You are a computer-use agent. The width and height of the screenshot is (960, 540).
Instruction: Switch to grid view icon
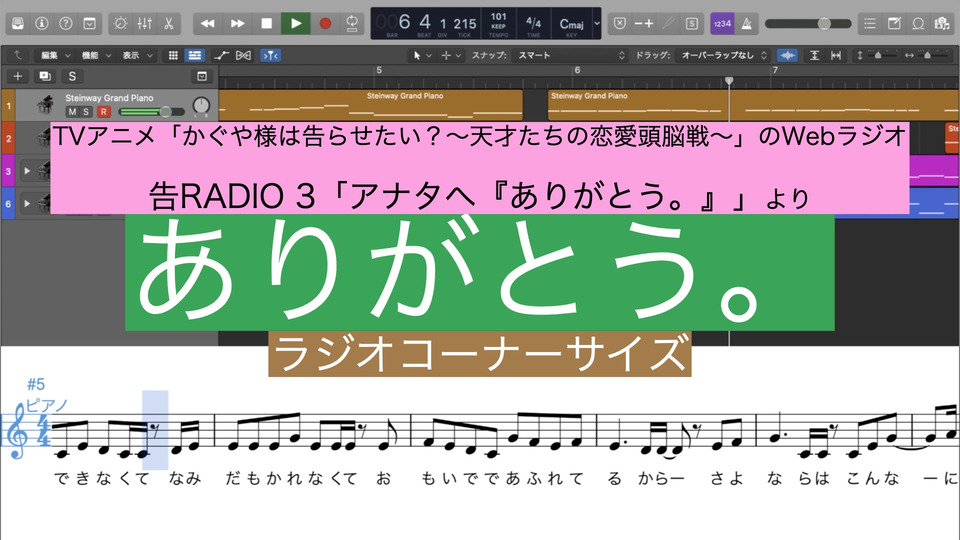pos(173,55)
